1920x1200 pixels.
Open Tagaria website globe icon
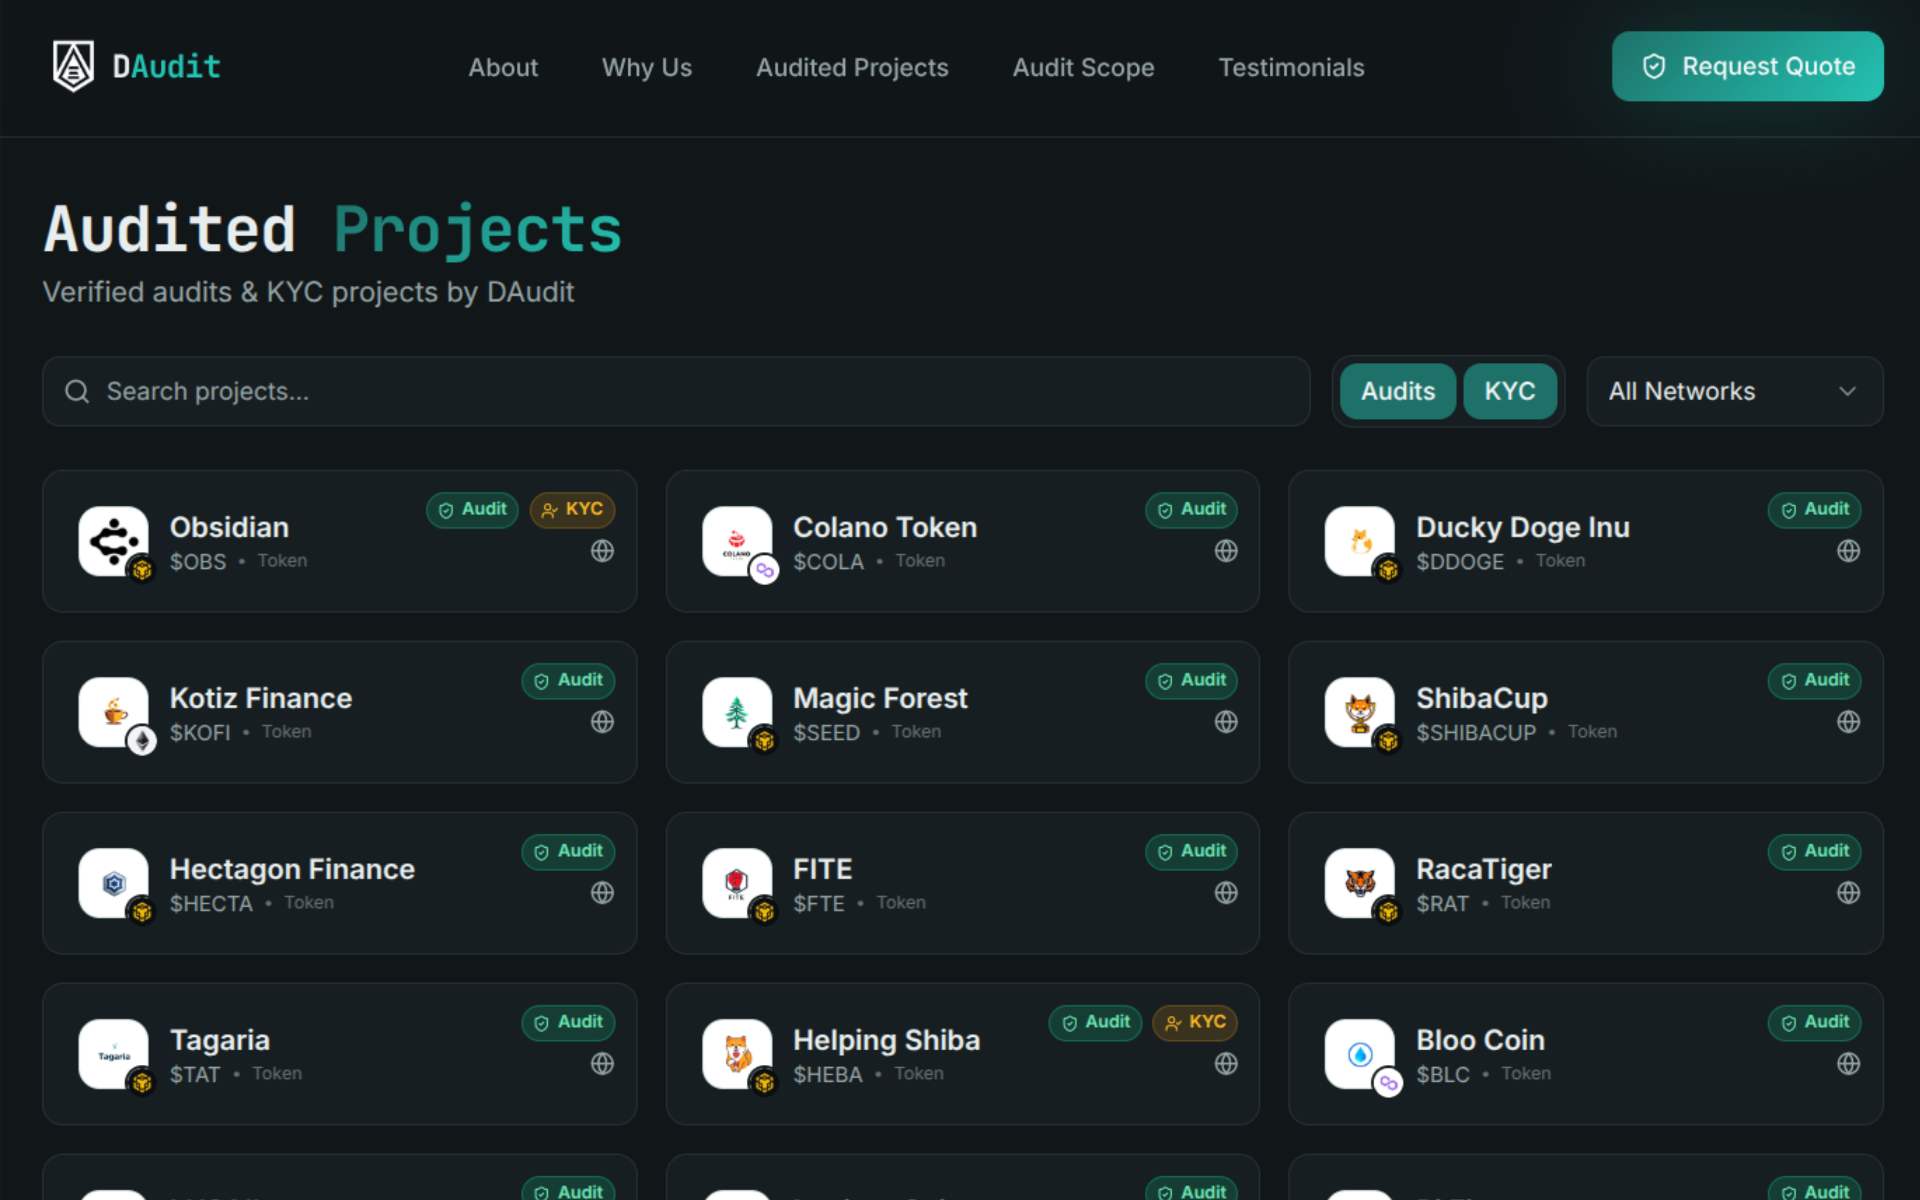tap(602, 1064)
